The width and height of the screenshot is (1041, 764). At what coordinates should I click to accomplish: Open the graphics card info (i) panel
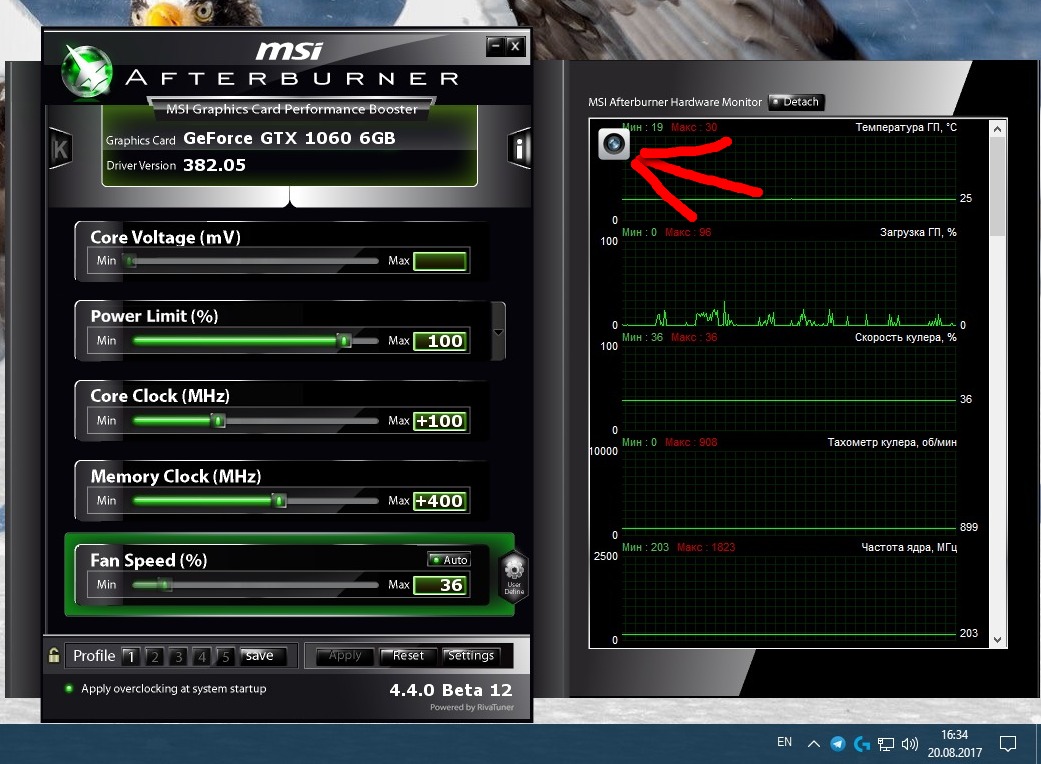pyautogui.click(x=519, y=148)
